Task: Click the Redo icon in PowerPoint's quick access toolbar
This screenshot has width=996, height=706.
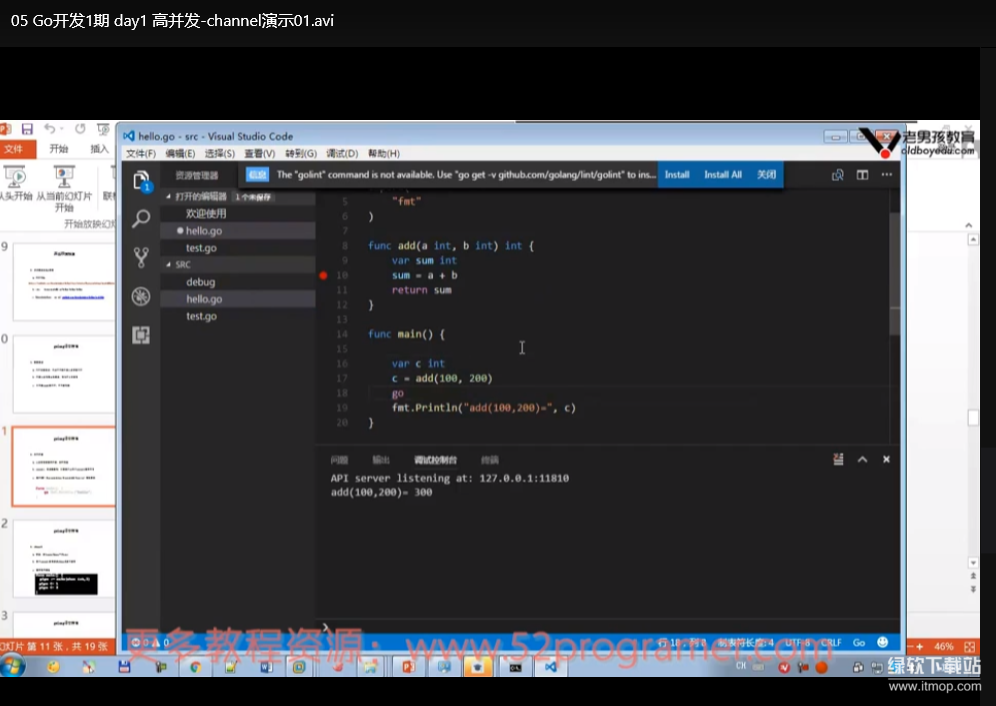Action: pyautogui.click(x=80, y=129)
